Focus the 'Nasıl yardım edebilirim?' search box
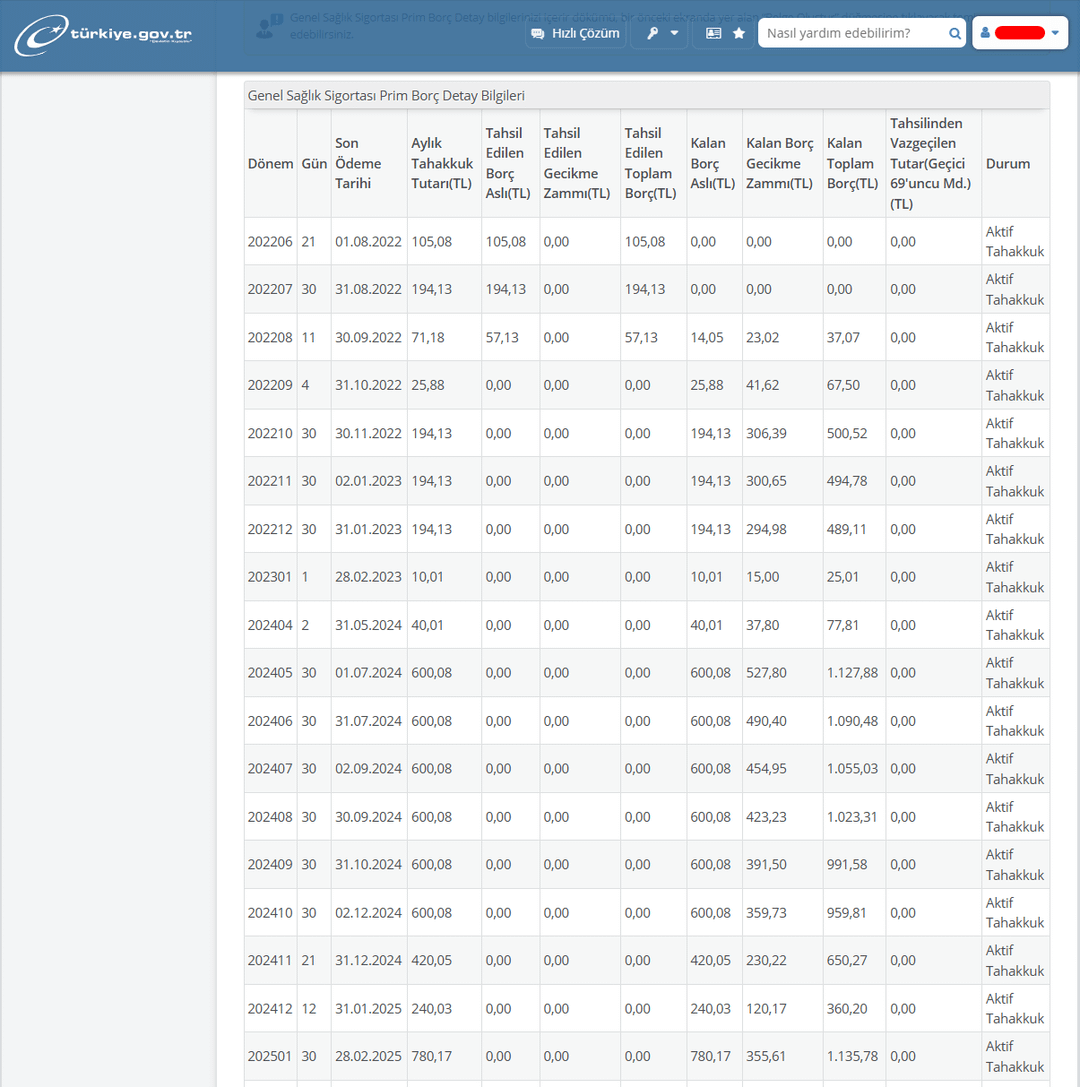This screenshot has height=1087, width=1080. tap(854, 33)
